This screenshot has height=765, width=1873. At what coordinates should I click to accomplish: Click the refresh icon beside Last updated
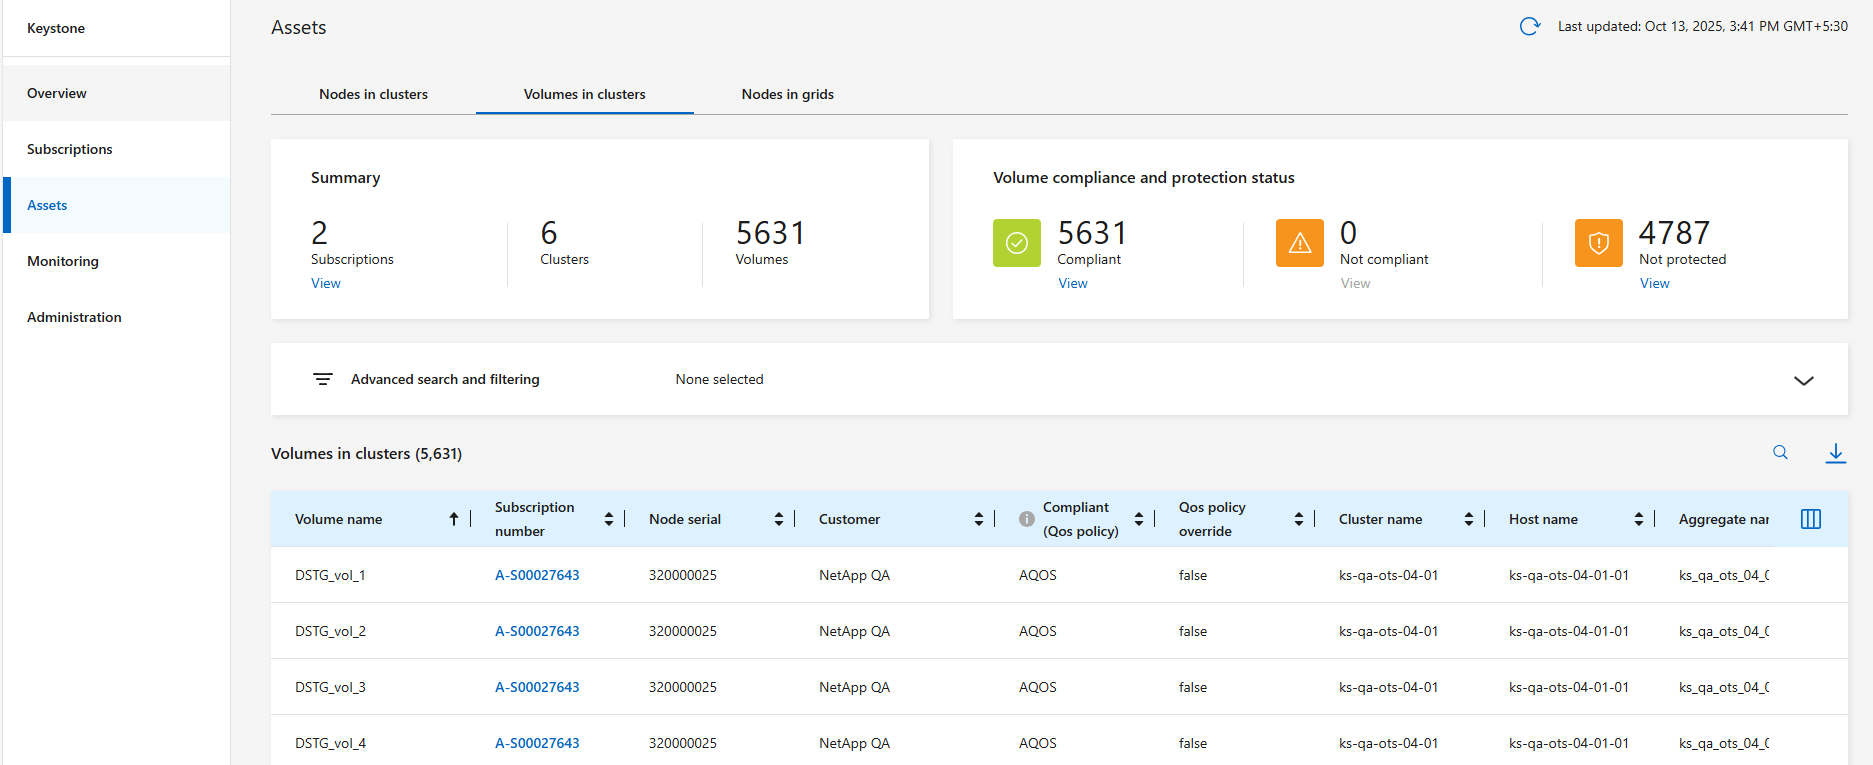pos(1529,27)
